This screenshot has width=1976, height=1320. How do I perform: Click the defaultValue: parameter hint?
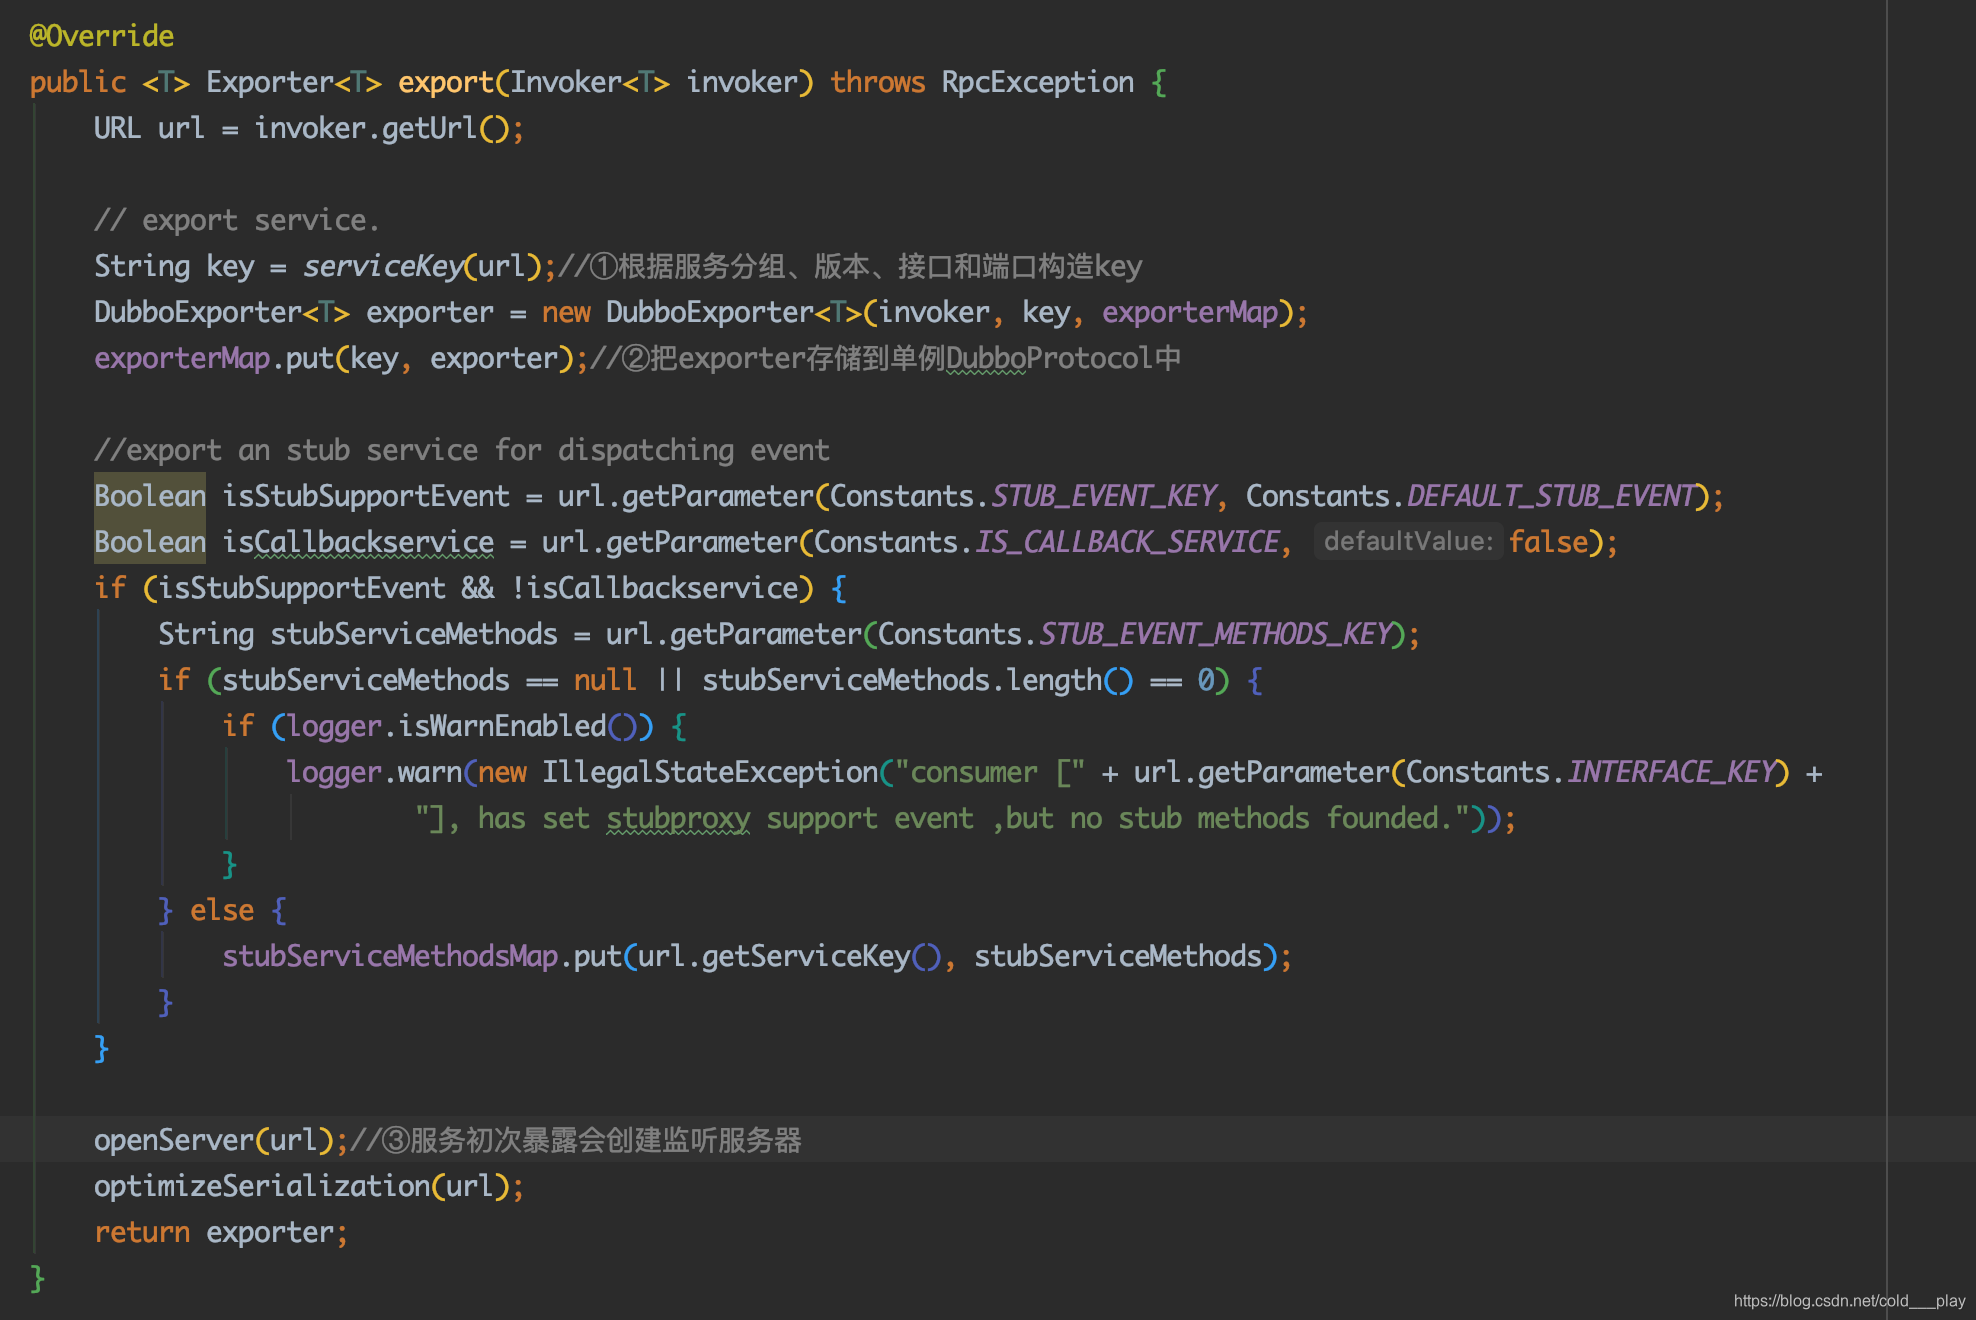(x=1408, y=541)
